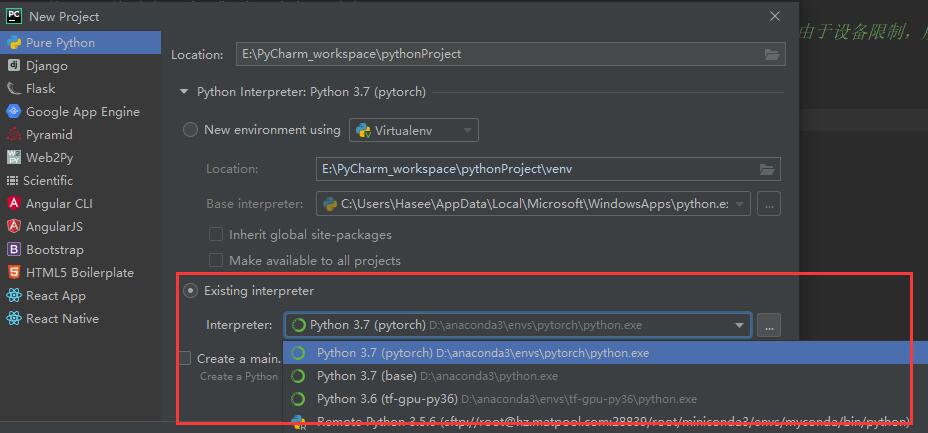Click the selected Python 3.7 (pytorch) combo box

click(x=518, y=325)
